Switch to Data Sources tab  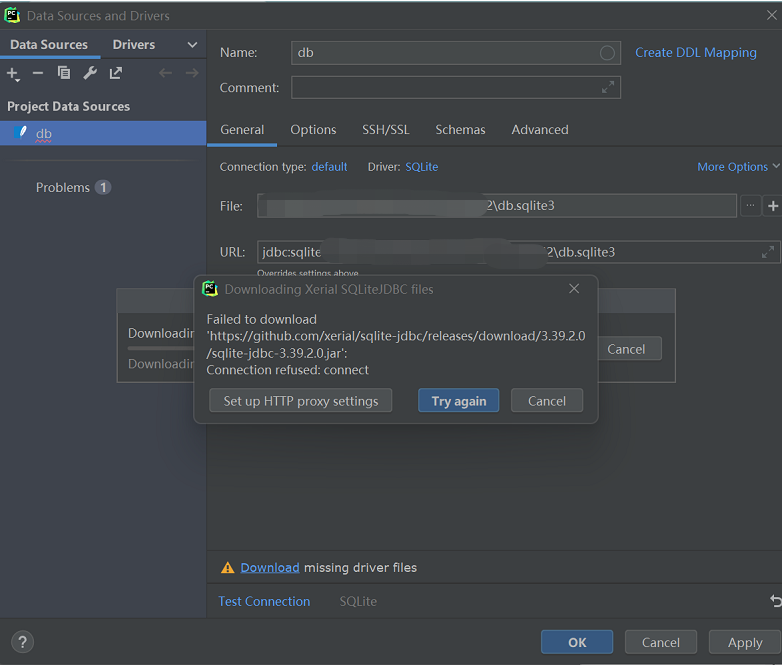[x=49, y=44]
